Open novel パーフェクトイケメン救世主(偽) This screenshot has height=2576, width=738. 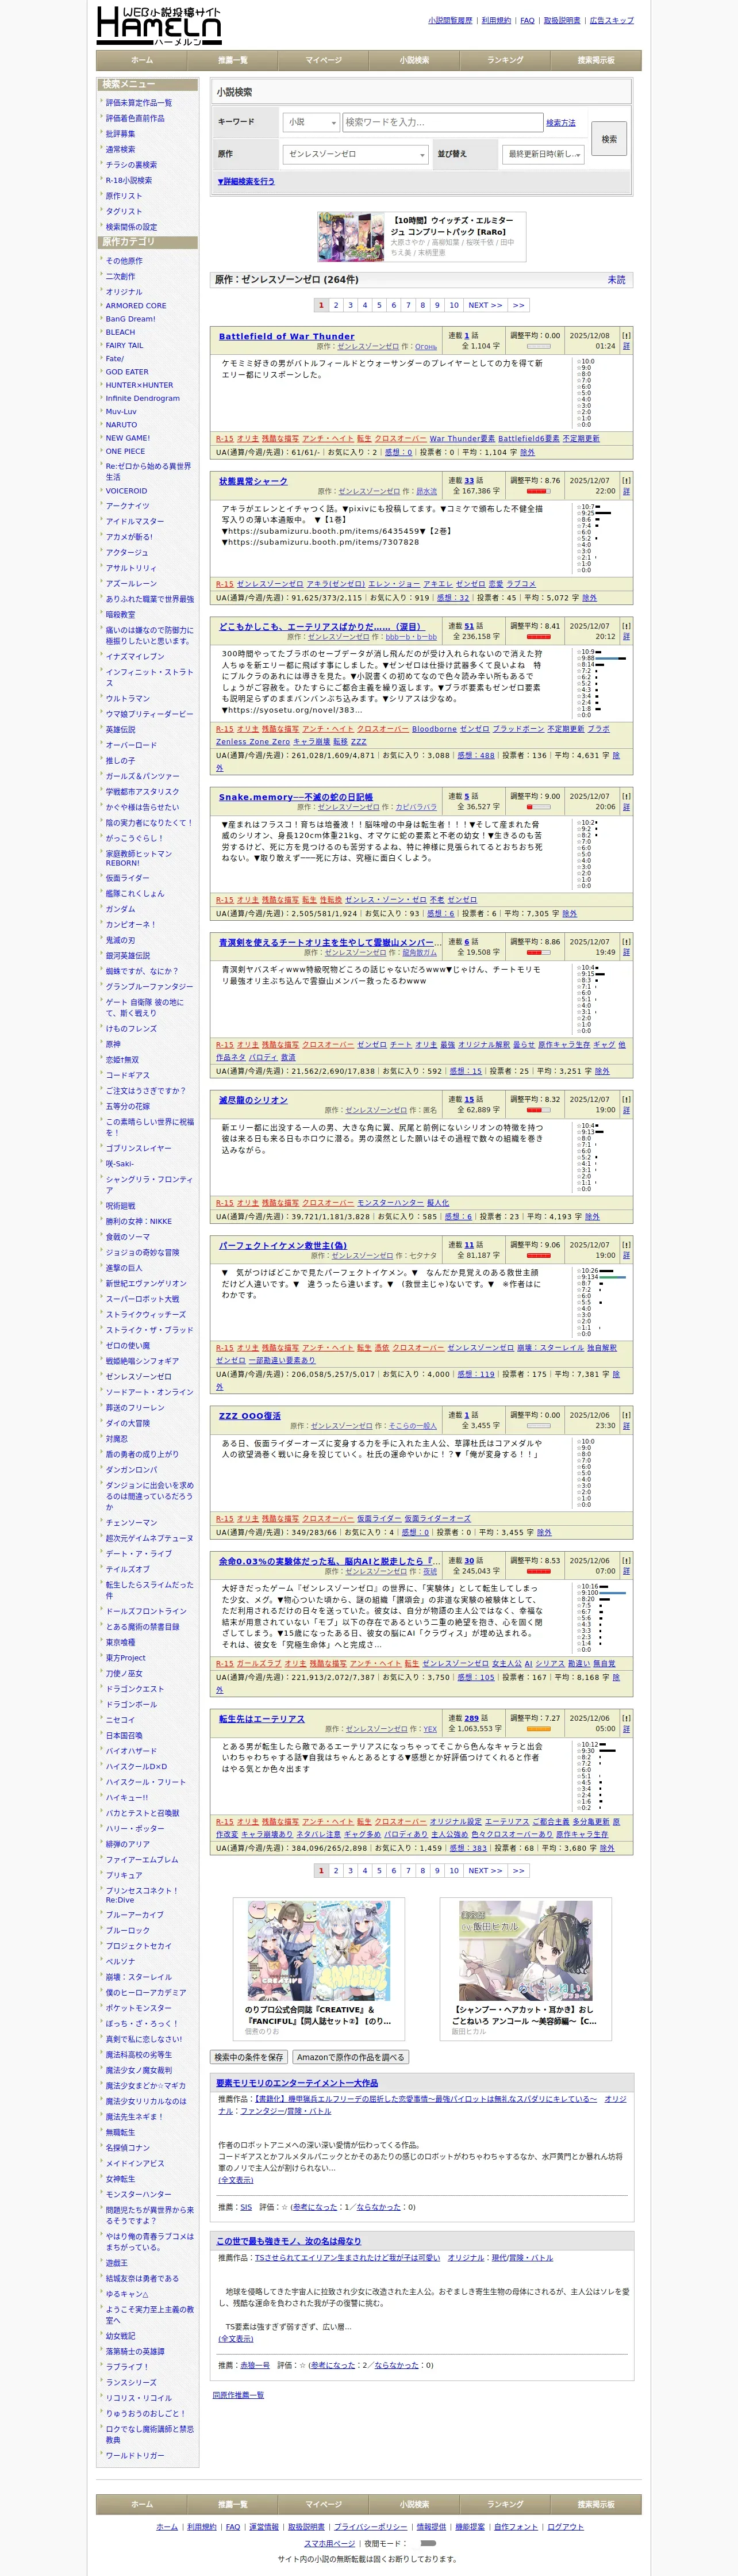[x=282, y=1246]
